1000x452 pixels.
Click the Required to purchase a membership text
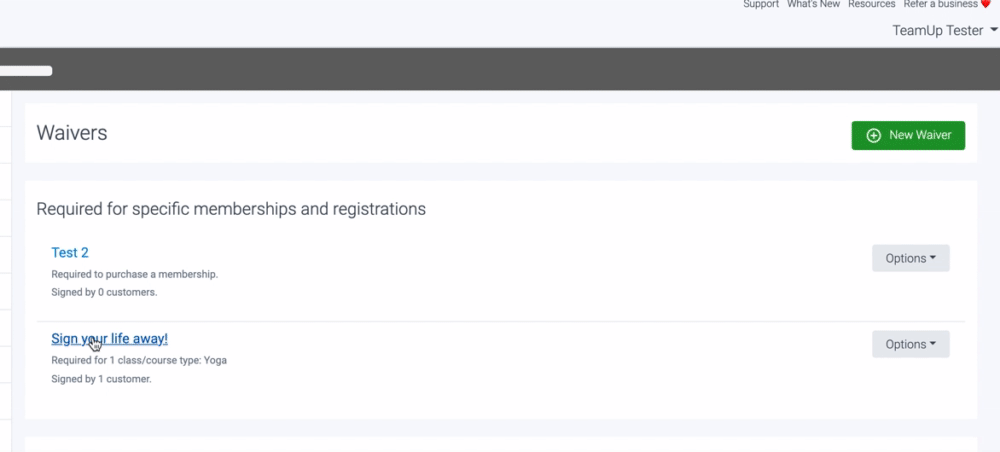(134, 274)
